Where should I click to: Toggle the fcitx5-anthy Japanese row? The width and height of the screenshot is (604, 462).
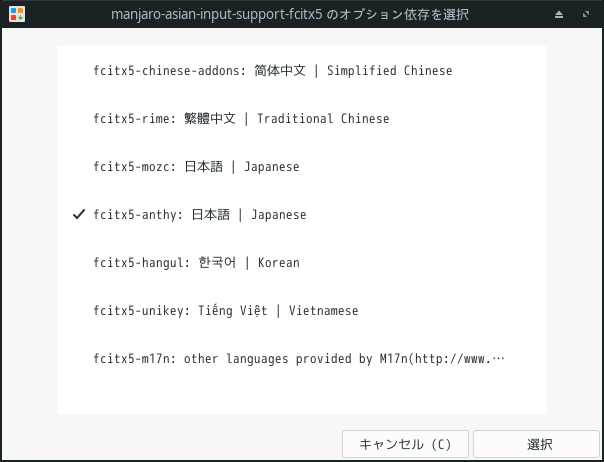(302, 214)
